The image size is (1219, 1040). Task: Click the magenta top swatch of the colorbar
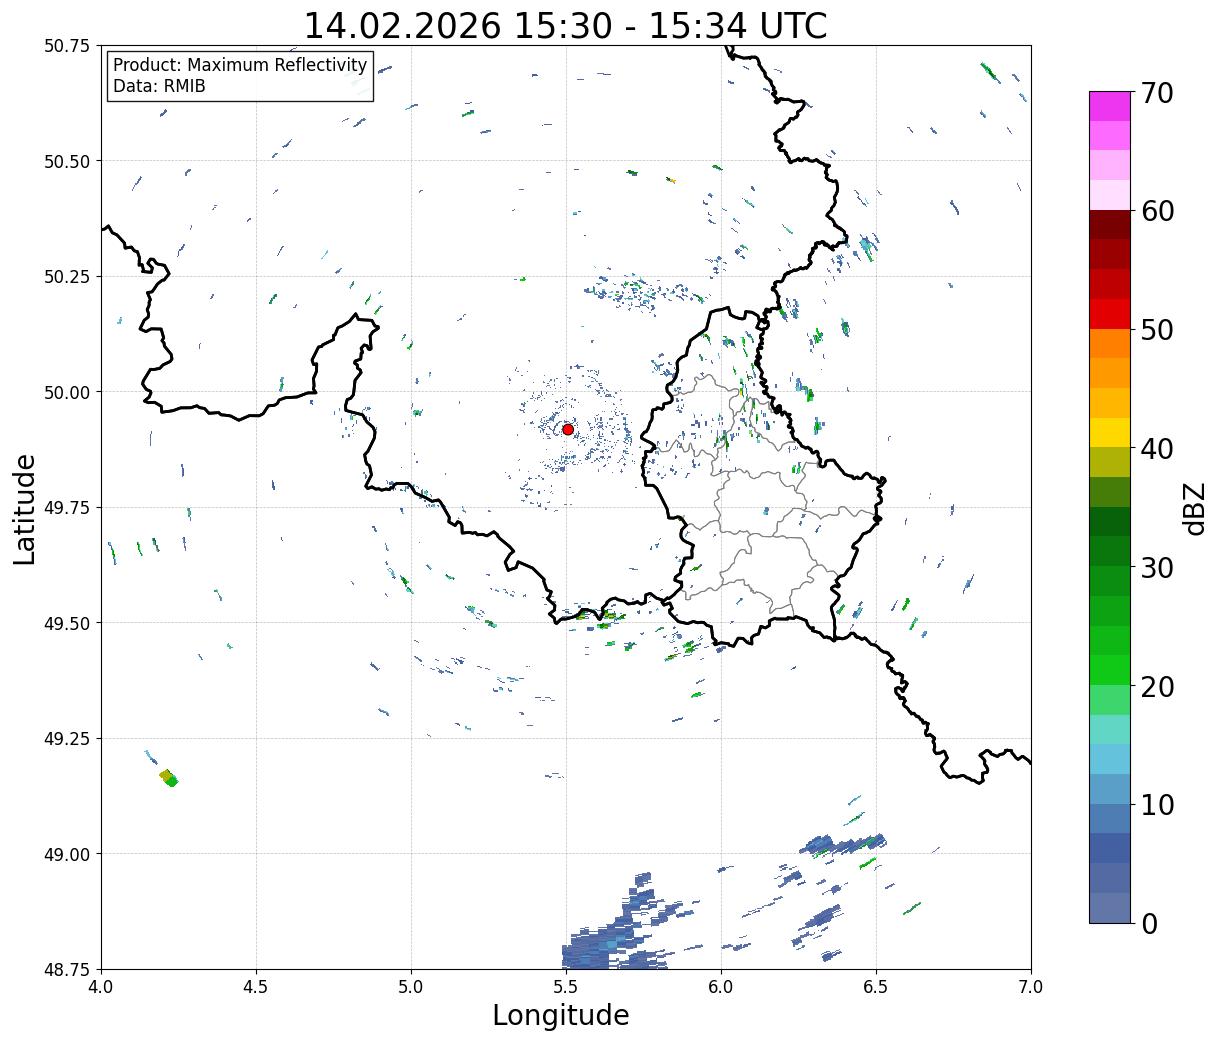point(1110,106)
